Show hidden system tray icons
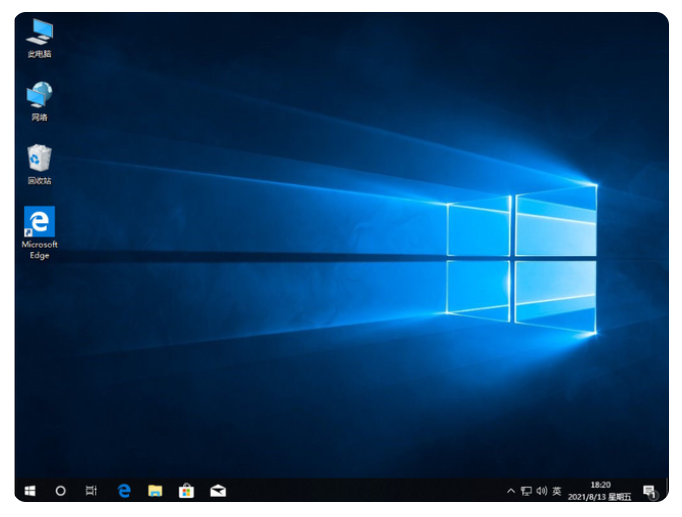682x517 pixels. 511,491
